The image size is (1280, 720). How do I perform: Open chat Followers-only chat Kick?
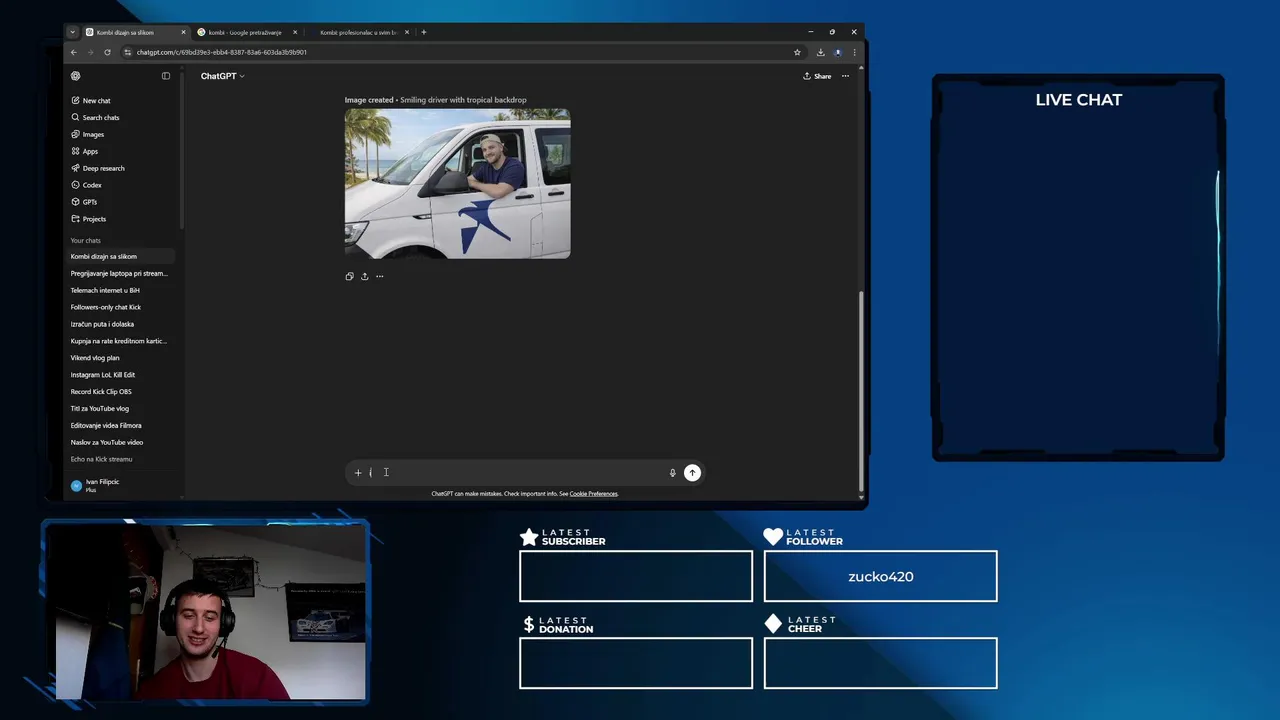(x=120, y=308)
